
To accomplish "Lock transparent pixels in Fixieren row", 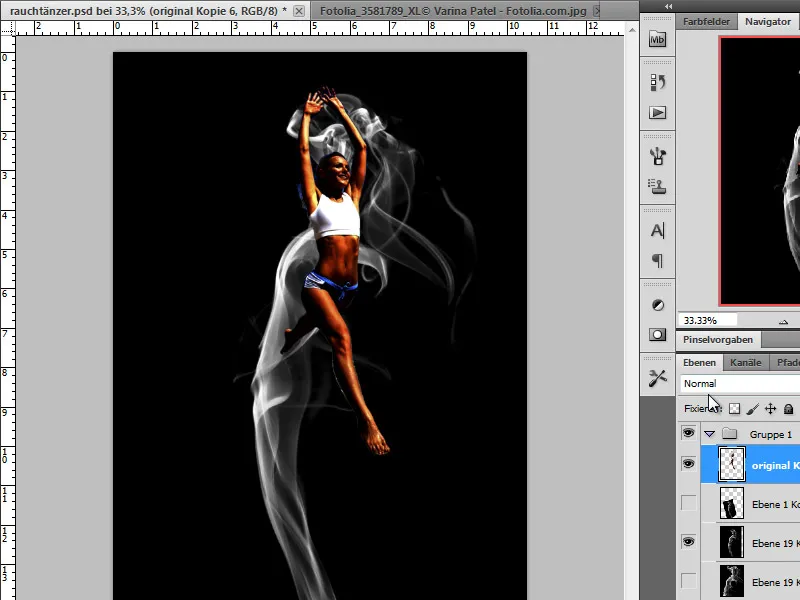I will 734,409.
